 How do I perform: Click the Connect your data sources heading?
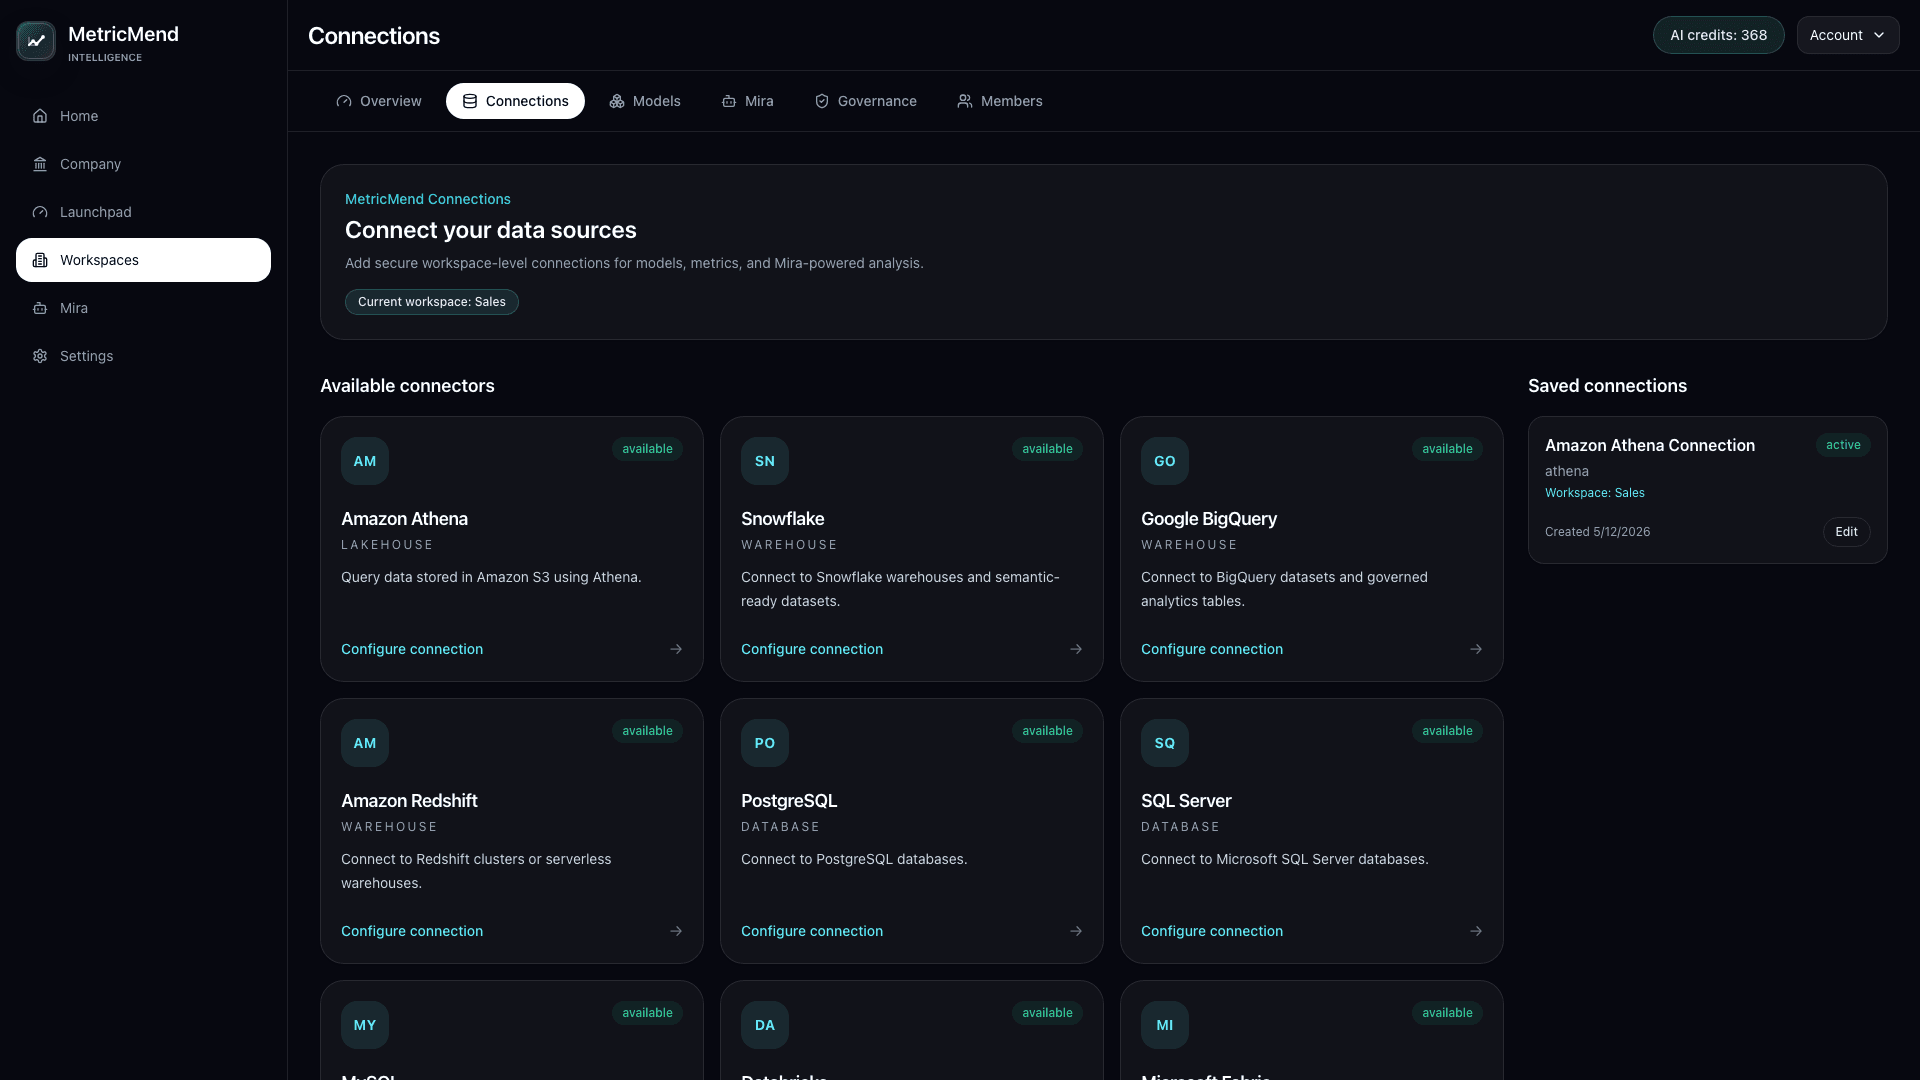[x=491, y=230]
